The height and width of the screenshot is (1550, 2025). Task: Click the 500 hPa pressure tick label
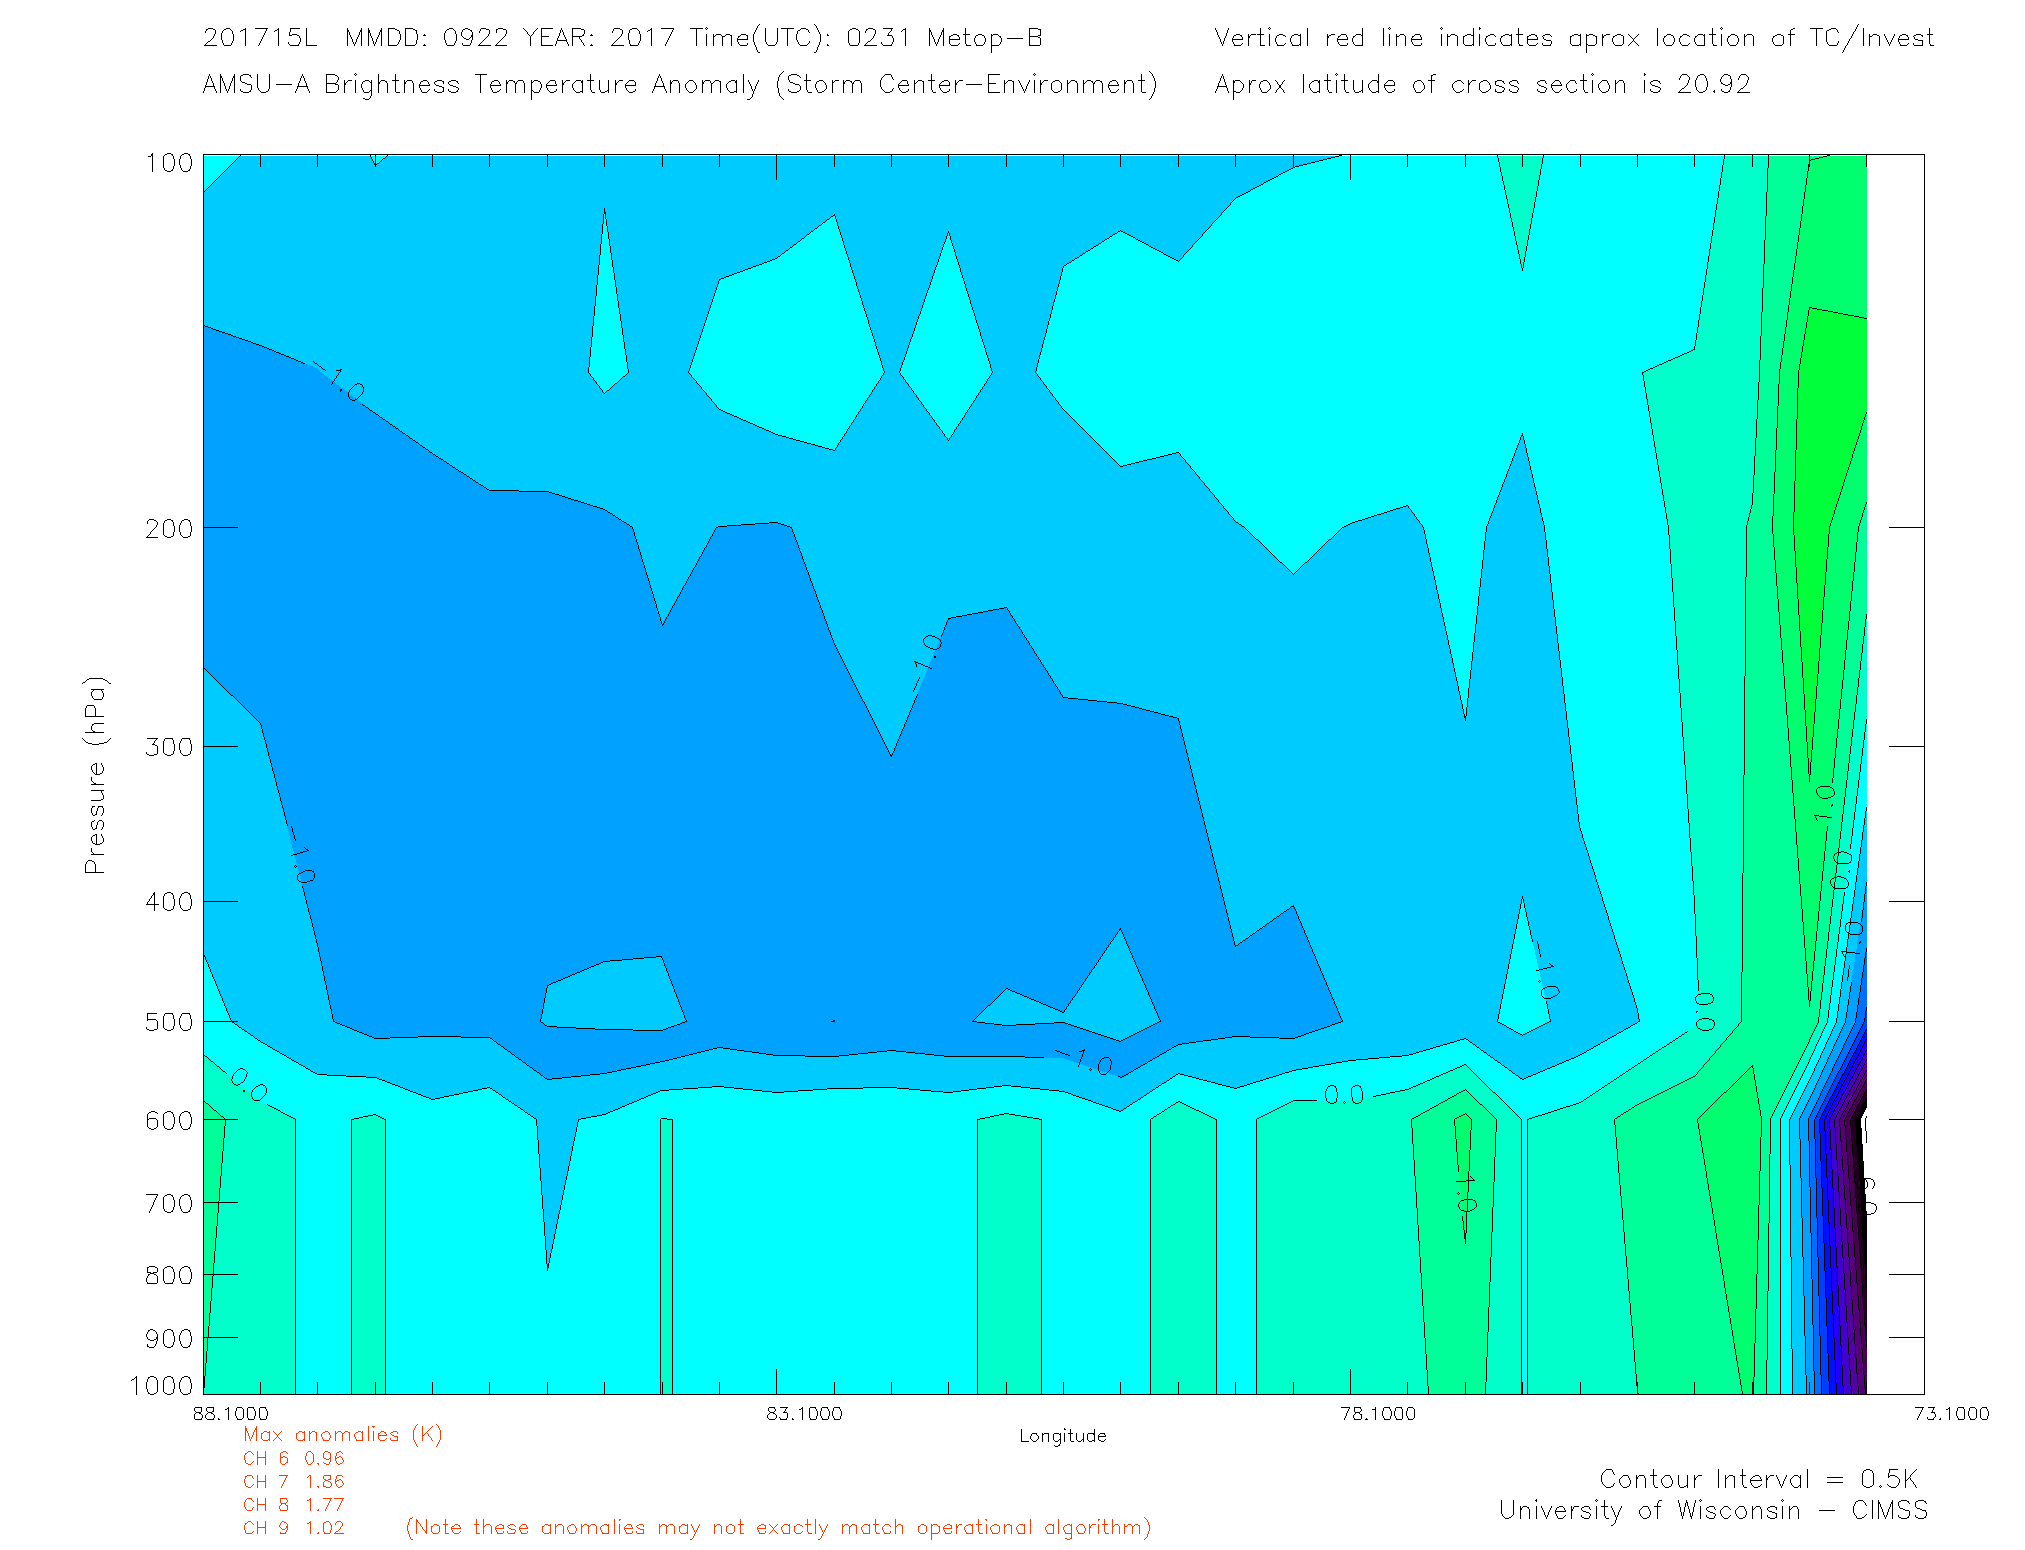pos(169,1022)
